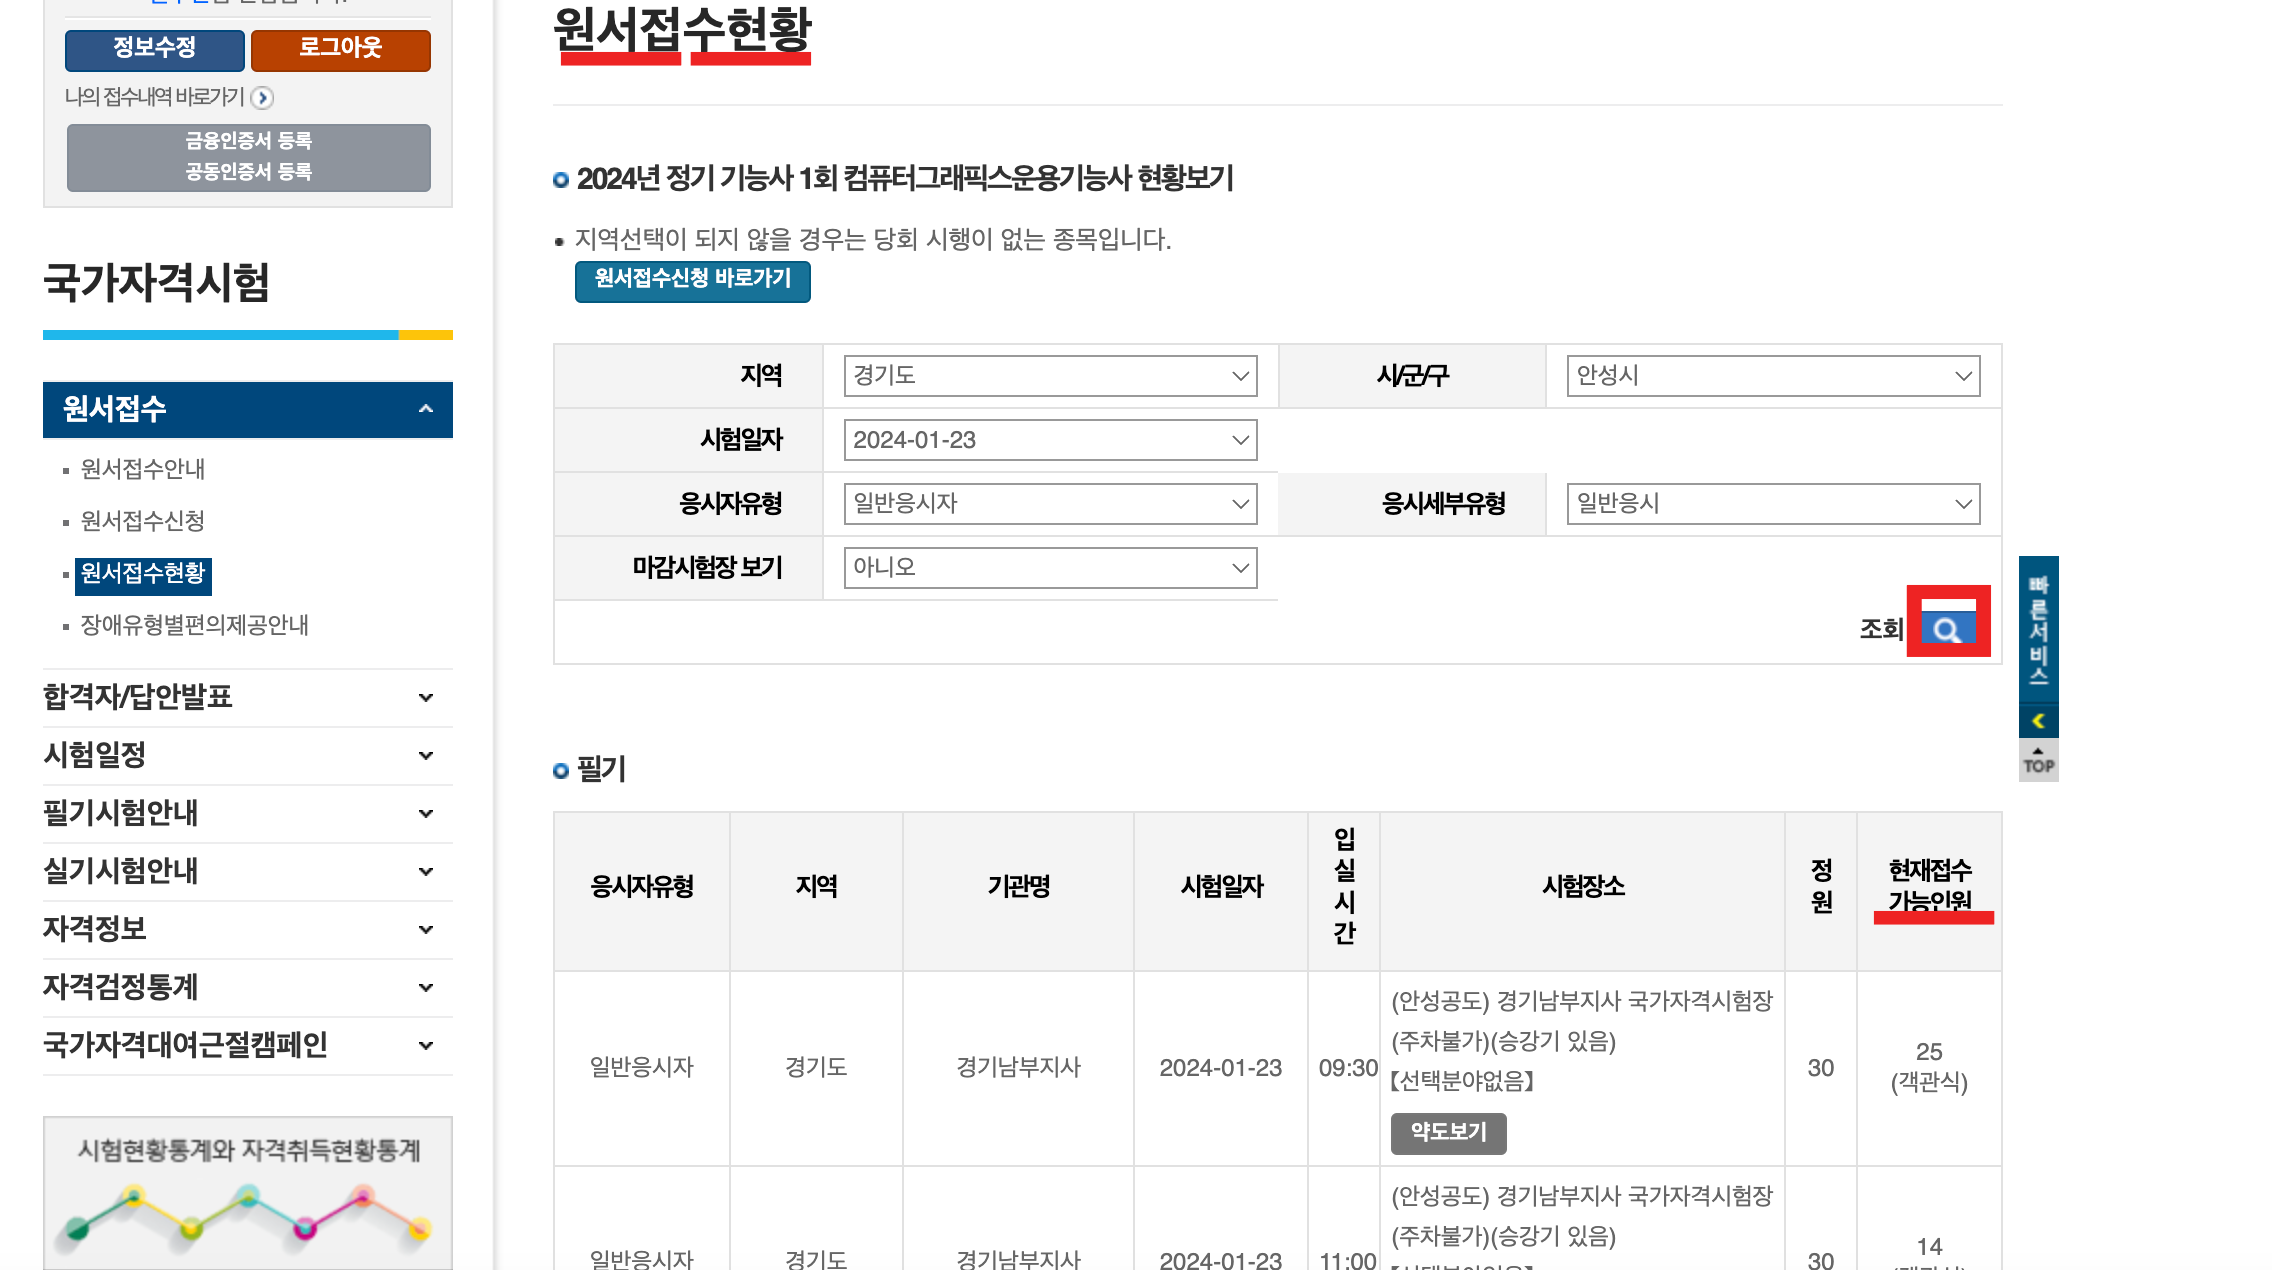The image size is (2272, 1270).
Task: Click the 로그아웃 button
Action: (x=340, y=50)
